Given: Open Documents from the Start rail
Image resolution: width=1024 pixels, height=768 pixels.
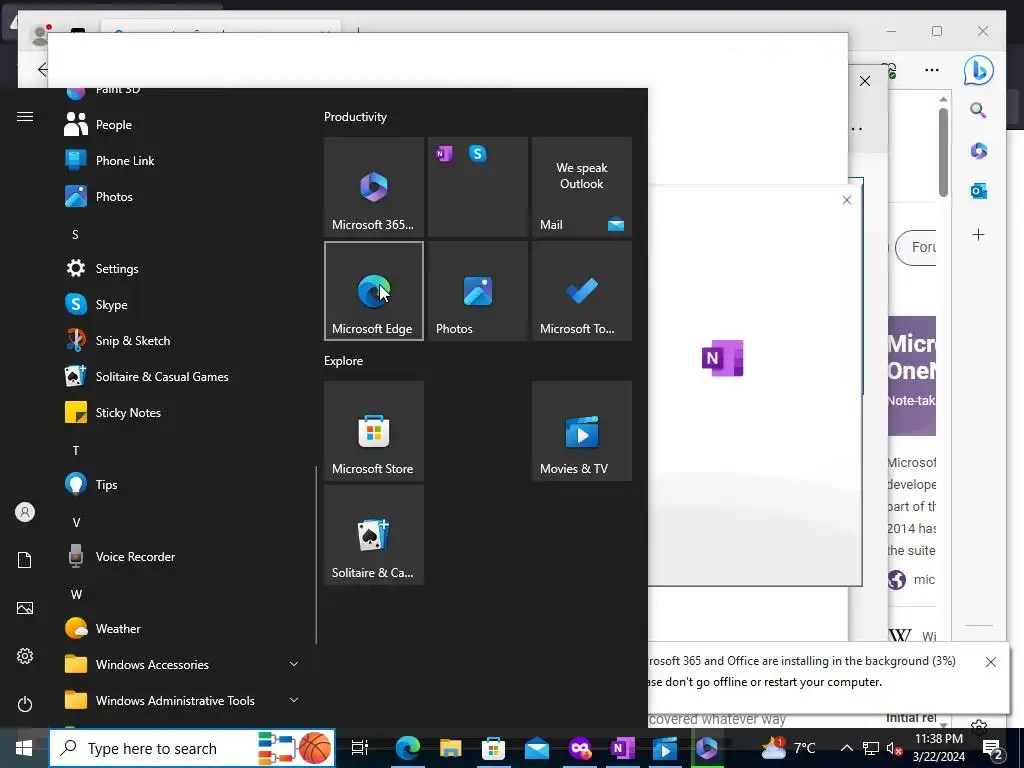Looking at the screenshot, I should pos(25,560).
